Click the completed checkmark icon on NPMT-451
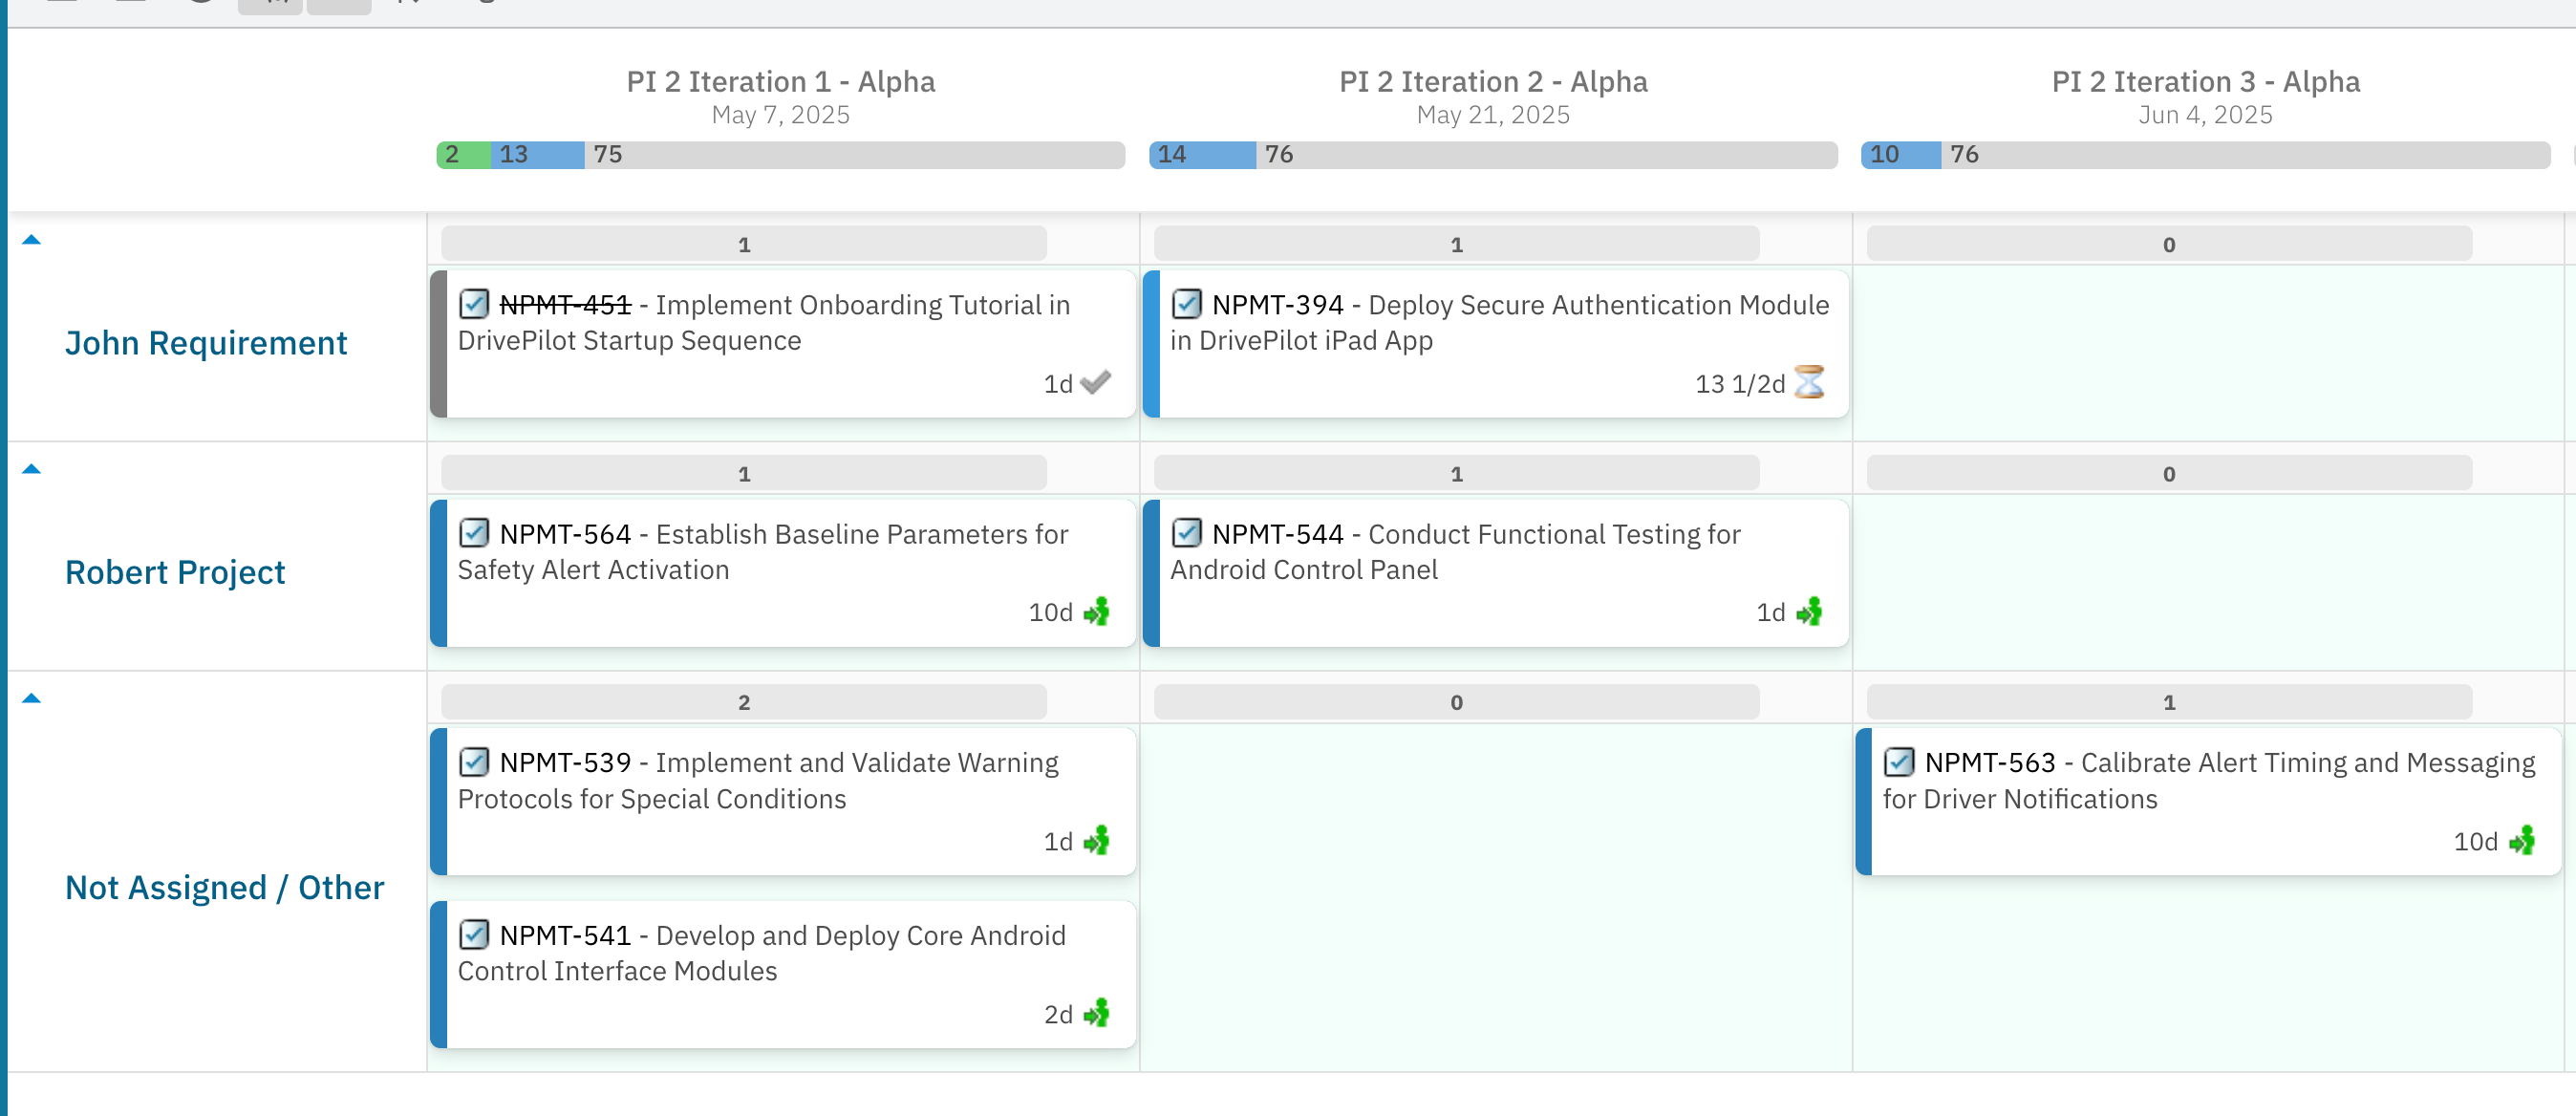The image size is (2576, 1116). 1096,383
